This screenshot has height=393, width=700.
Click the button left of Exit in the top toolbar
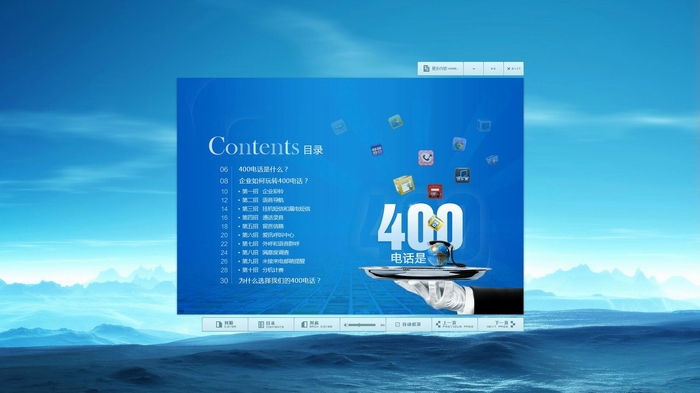point(493,69)
